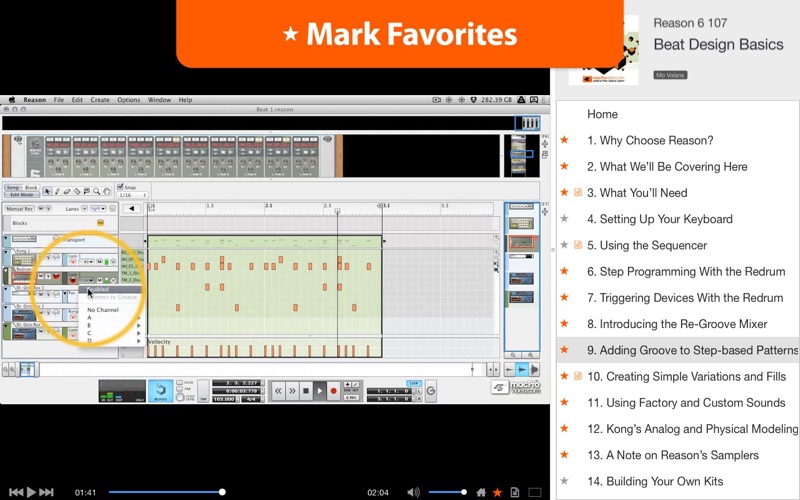Click the orange favorite star in player bar
Viewport: 800px width, 500px height.
tap(497, 492)
